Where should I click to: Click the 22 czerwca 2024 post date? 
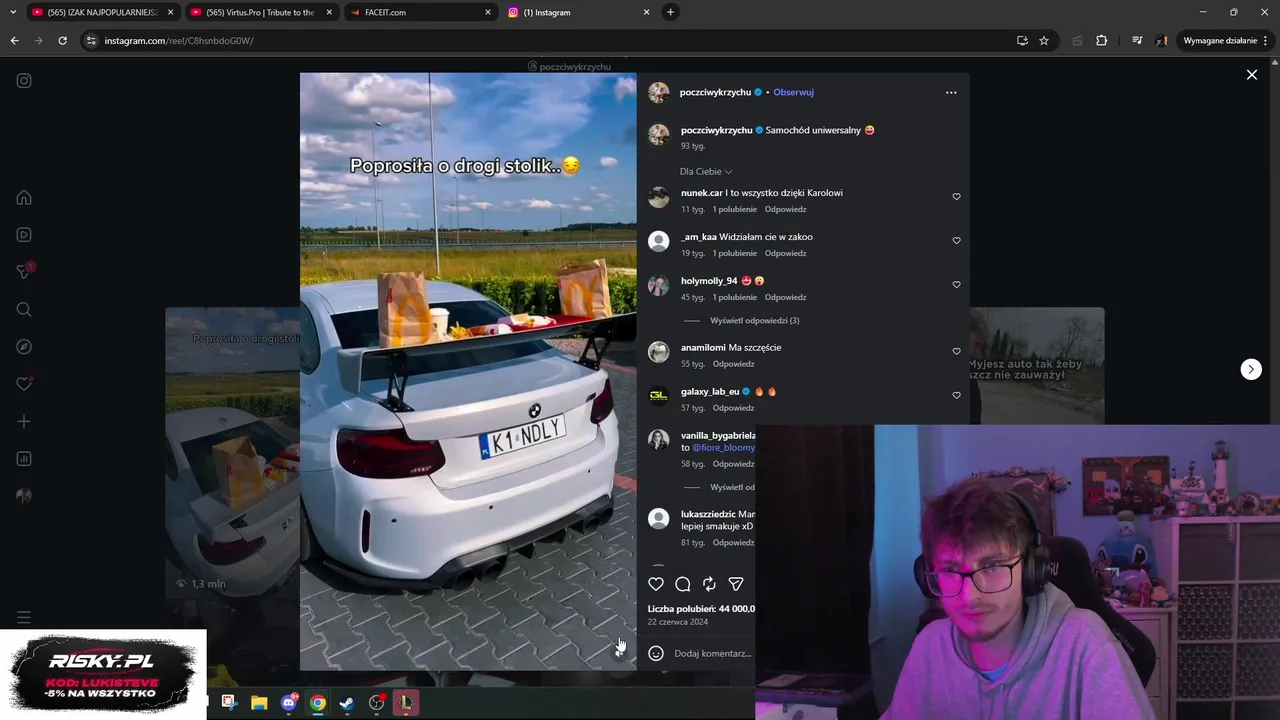677,622
